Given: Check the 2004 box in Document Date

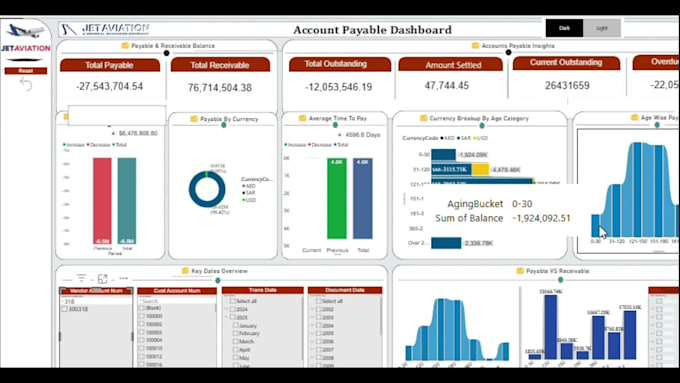Looking at the screenshot, I should (319, 325).
